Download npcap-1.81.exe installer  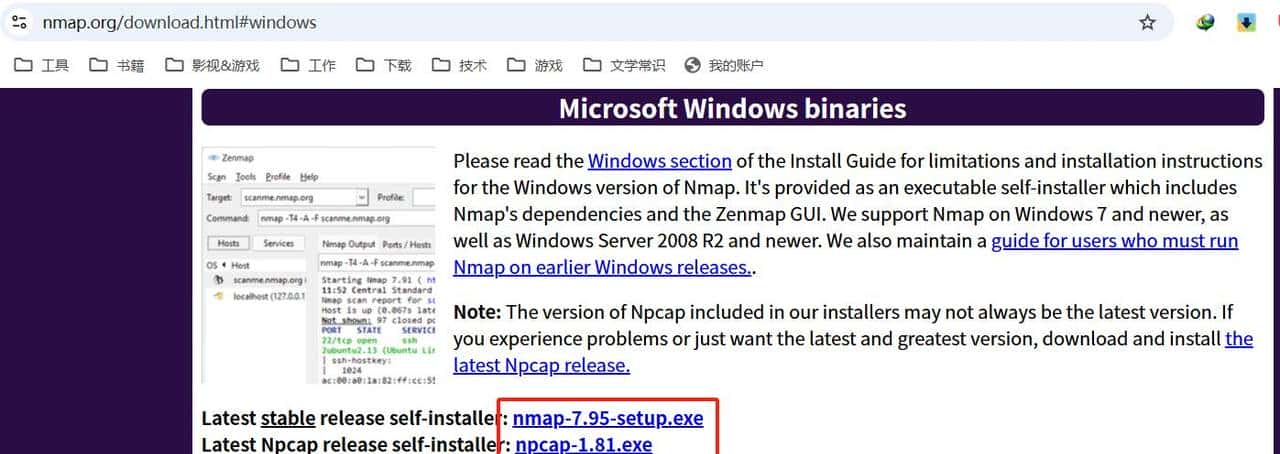pyautogui.click(x=583, y=444)
